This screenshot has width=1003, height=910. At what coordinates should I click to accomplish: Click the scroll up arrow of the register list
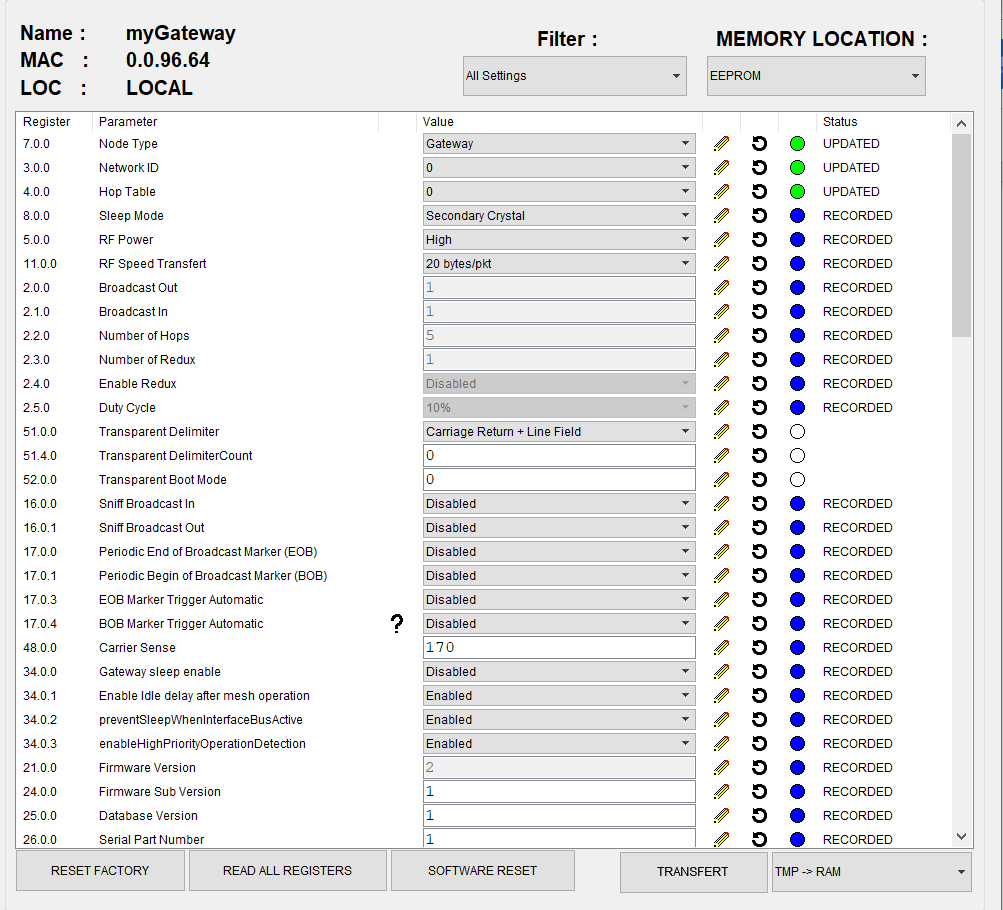click(961, 123)
